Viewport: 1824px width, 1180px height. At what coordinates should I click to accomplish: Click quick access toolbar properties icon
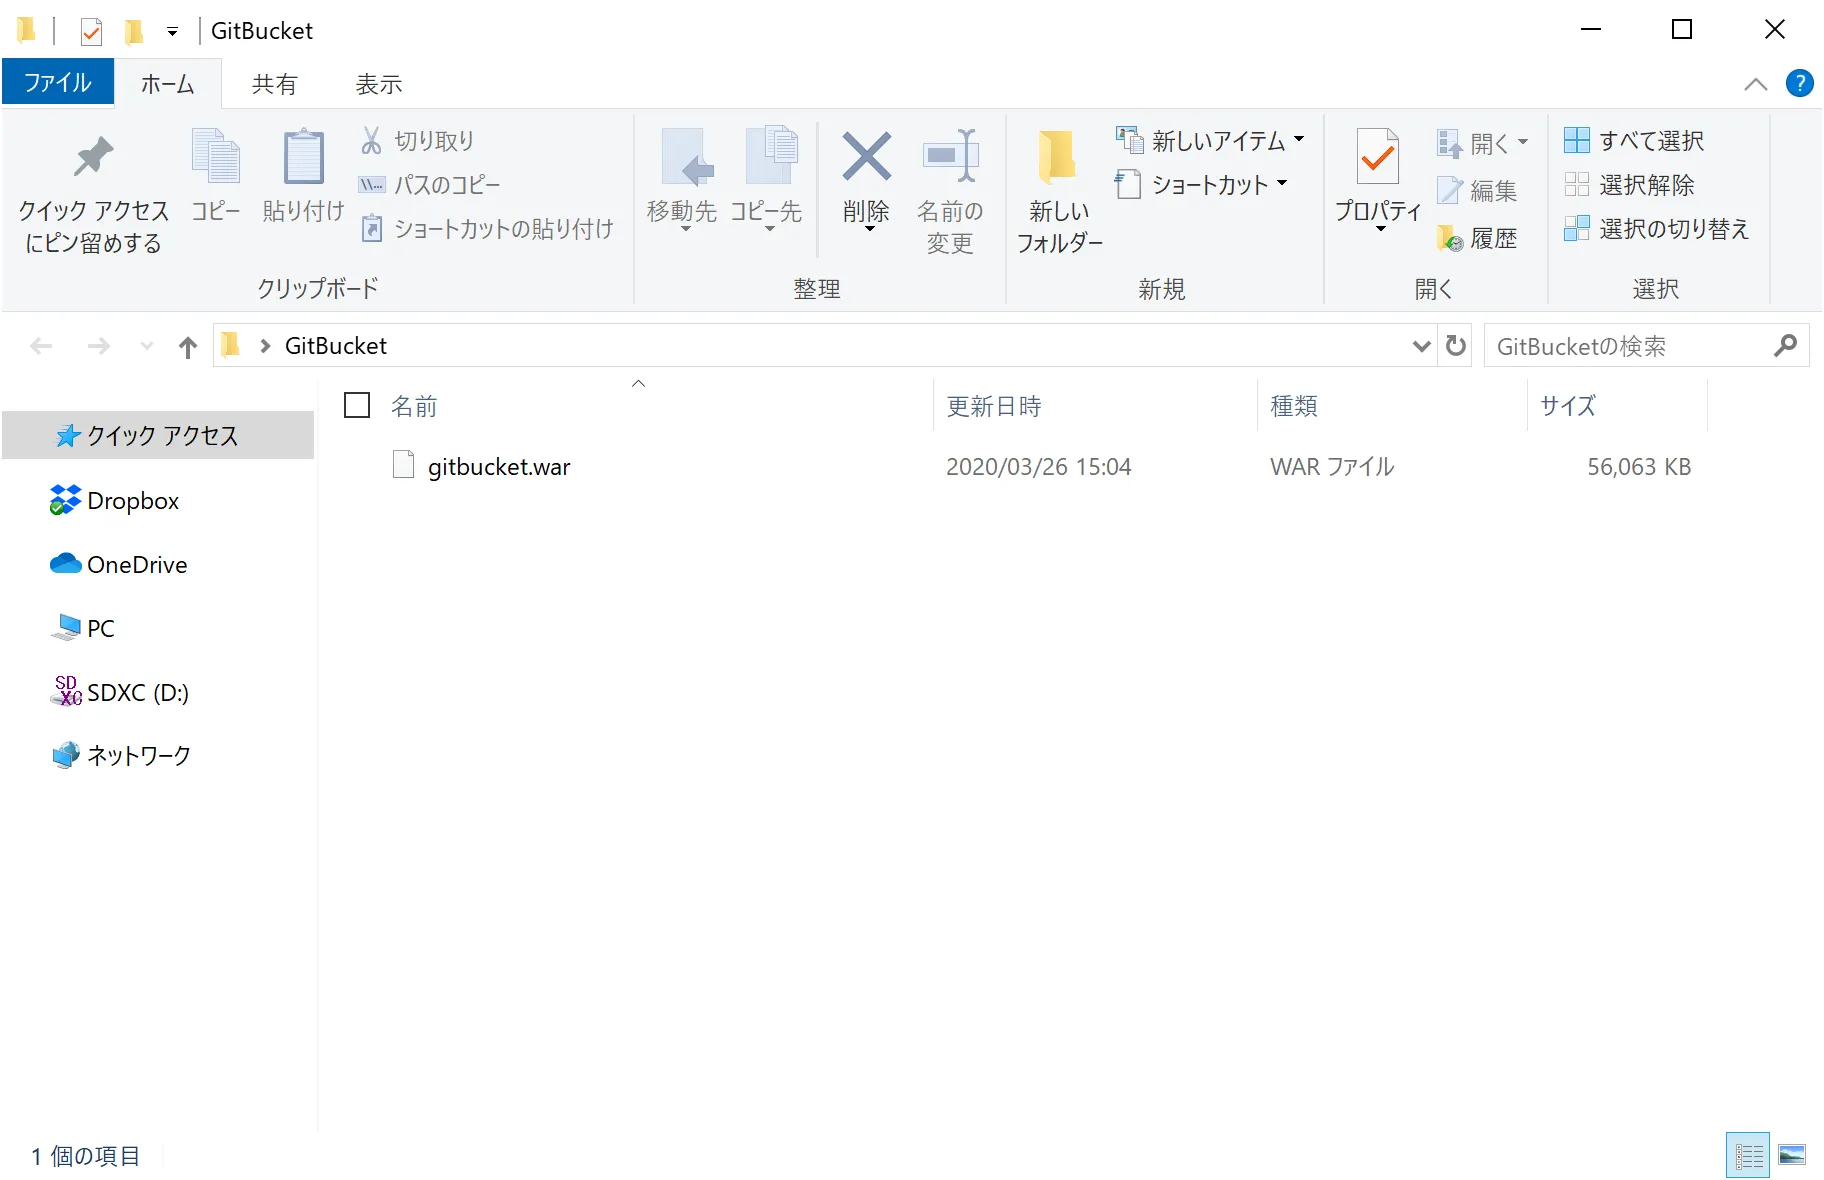point(91,32)
